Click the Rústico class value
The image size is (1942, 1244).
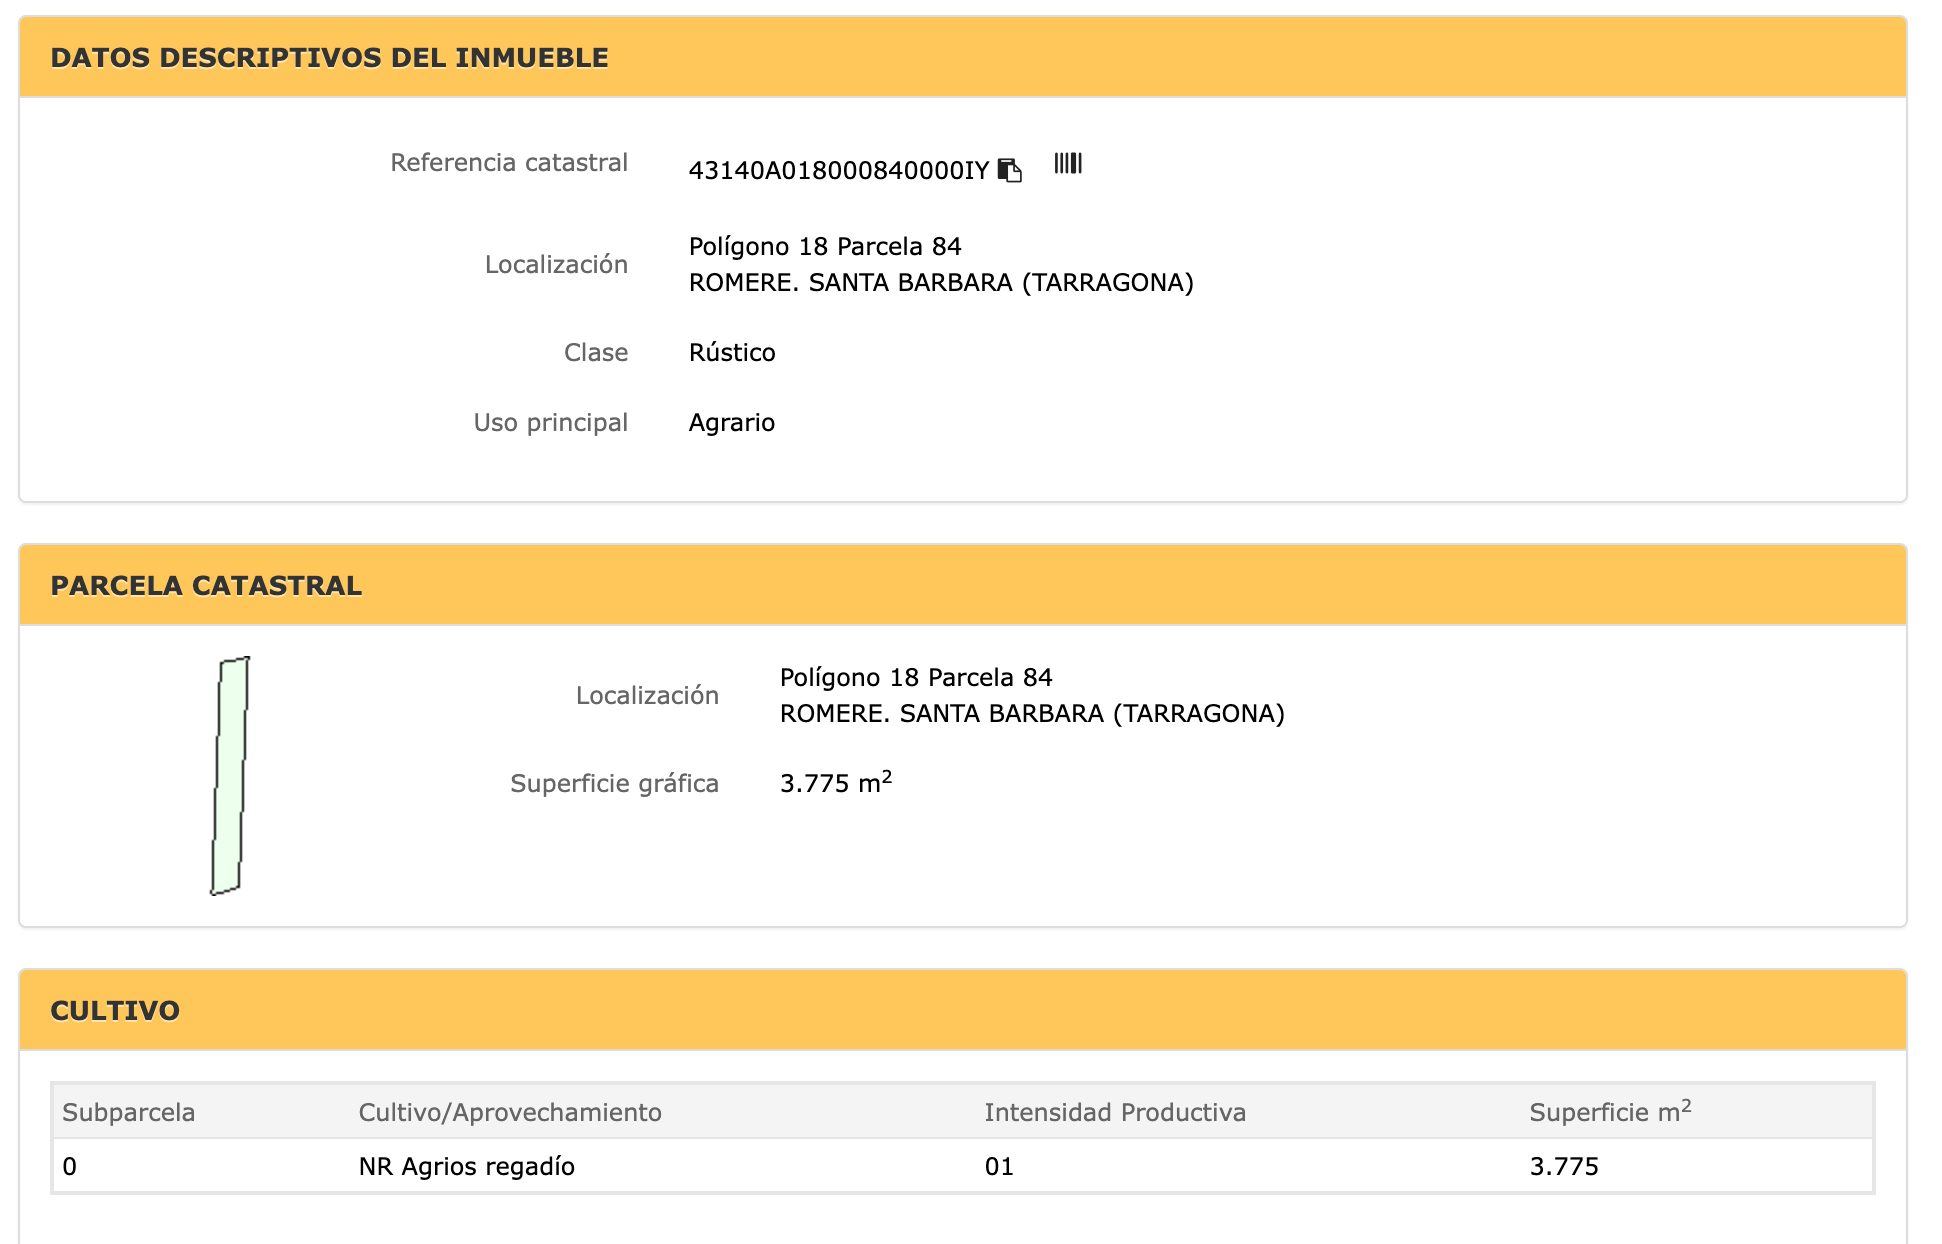[x=732, y=353]
